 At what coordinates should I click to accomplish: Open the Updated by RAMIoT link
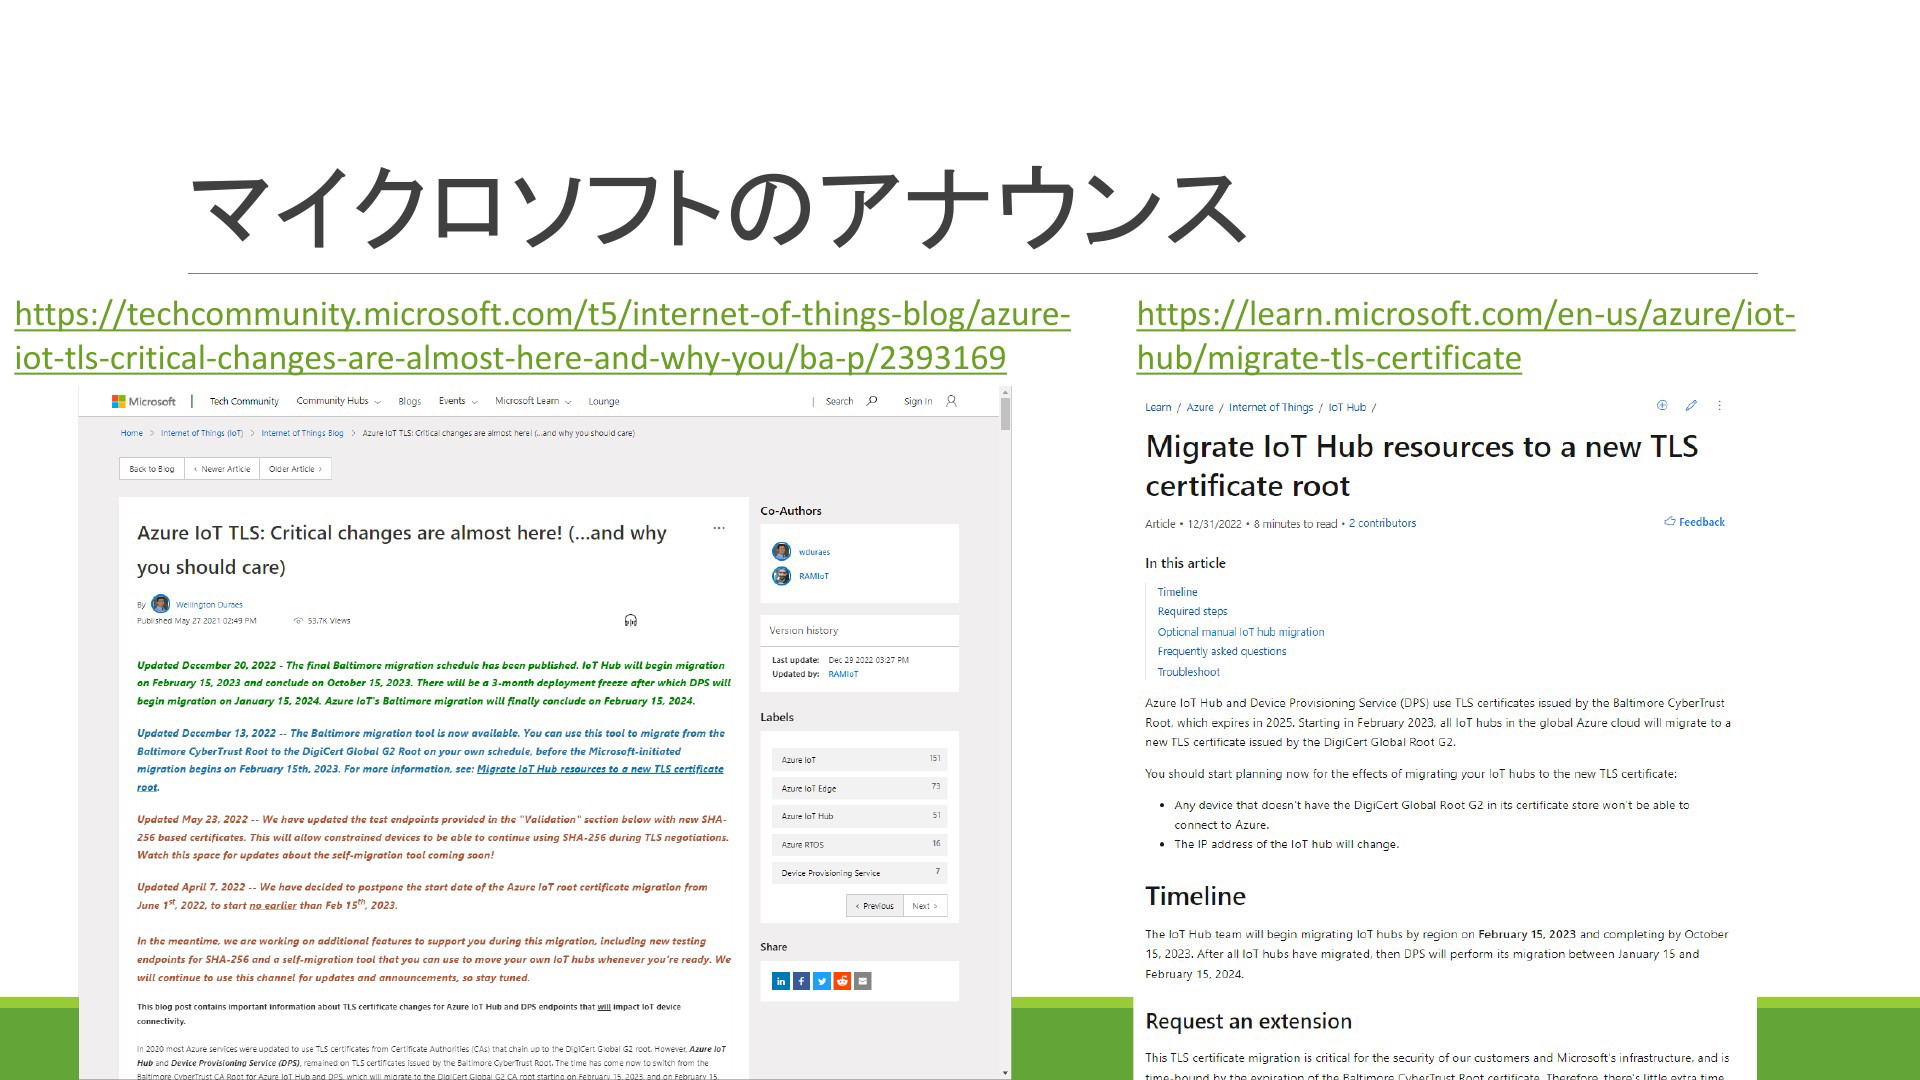843,674
